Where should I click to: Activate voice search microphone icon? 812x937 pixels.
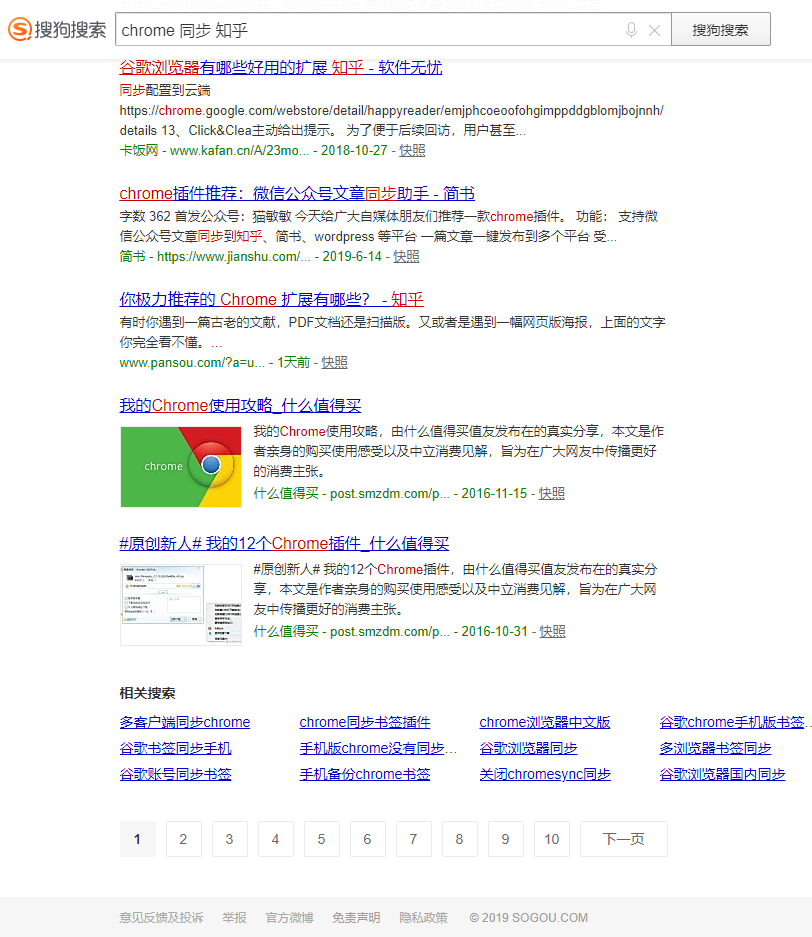631,30
